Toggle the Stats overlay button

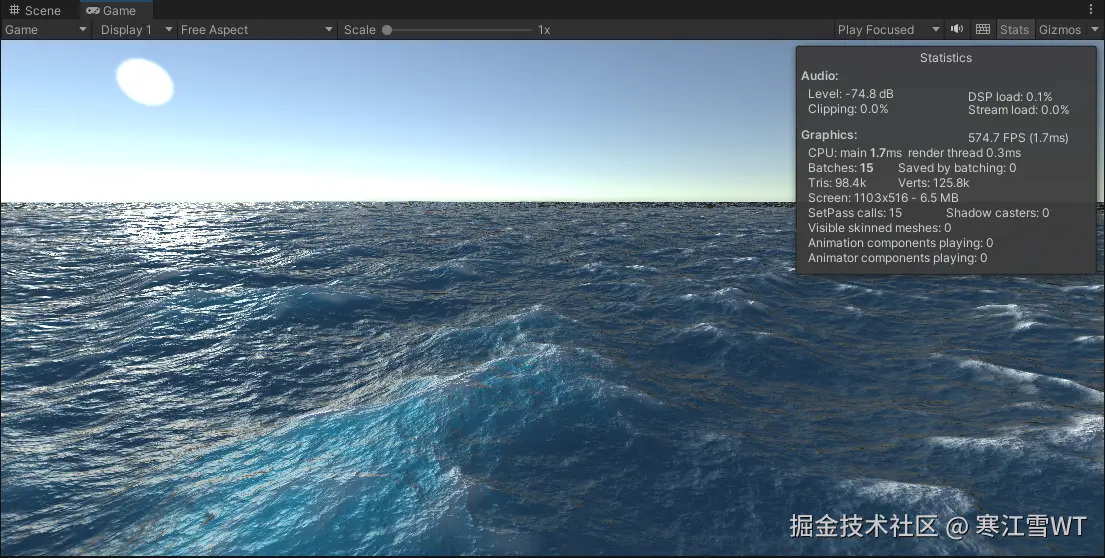[1014, 30]
